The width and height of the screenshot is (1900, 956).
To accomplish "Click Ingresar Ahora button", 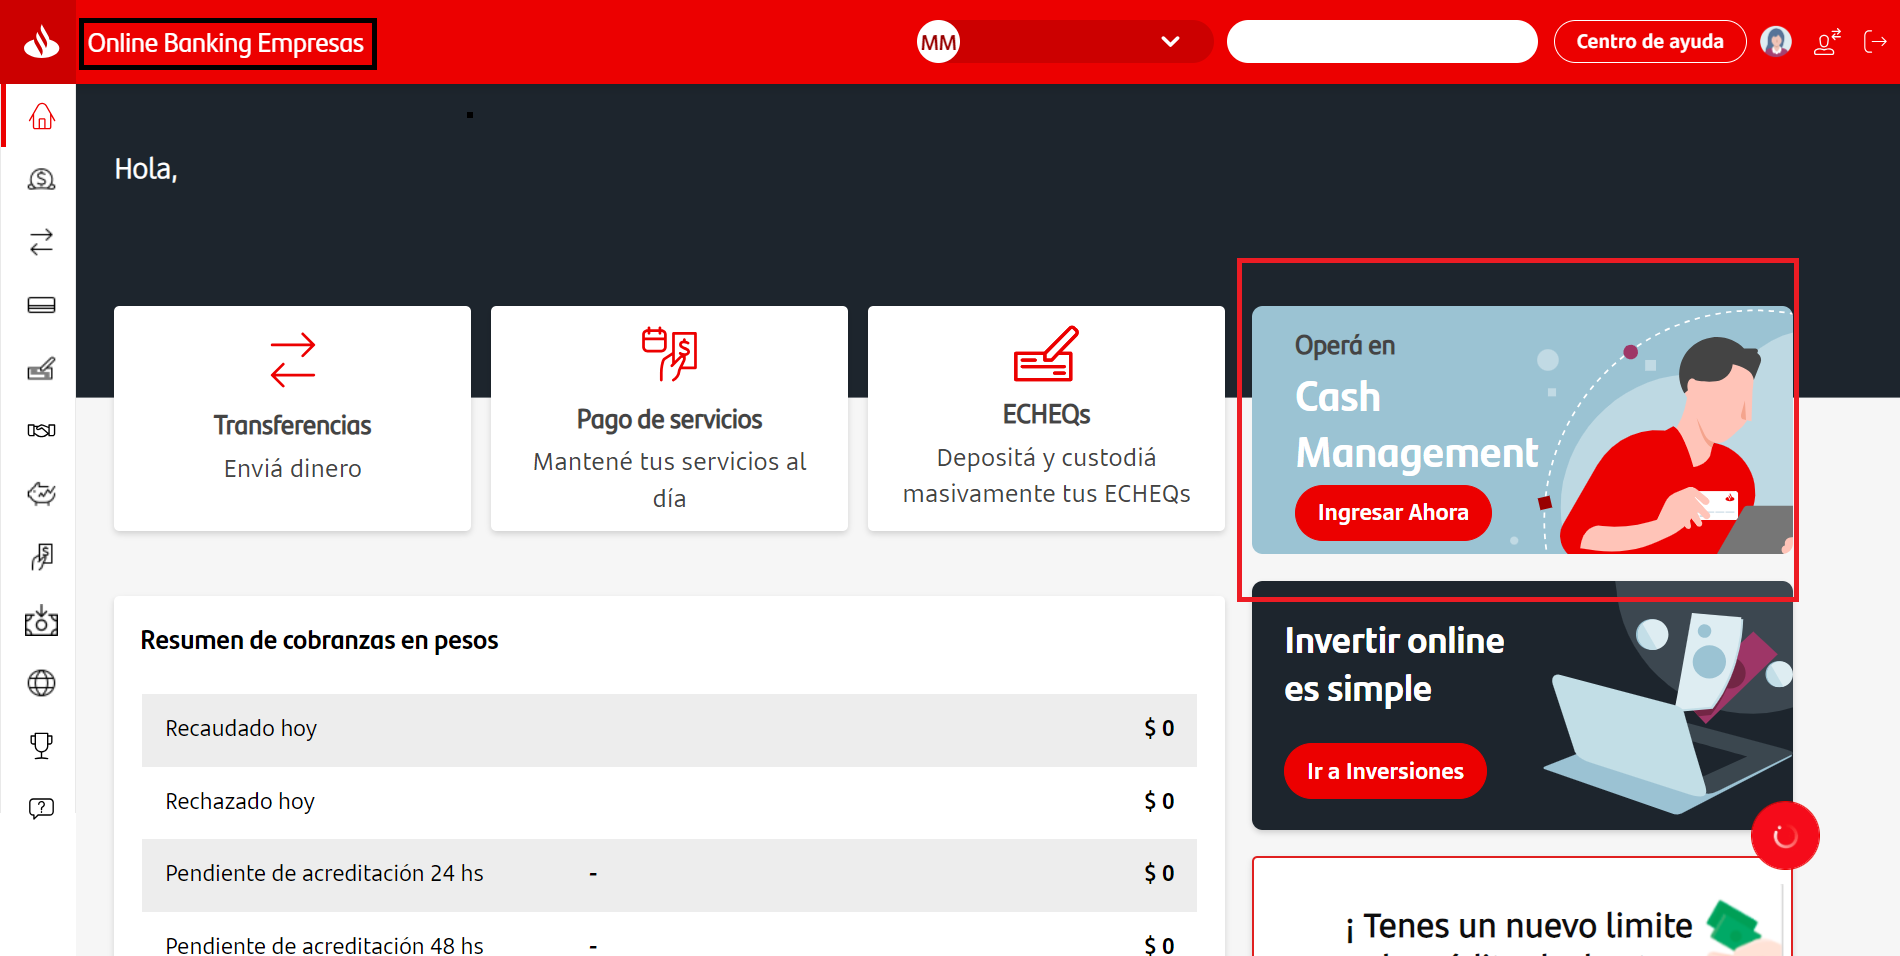I will (x=1393, y=513).
